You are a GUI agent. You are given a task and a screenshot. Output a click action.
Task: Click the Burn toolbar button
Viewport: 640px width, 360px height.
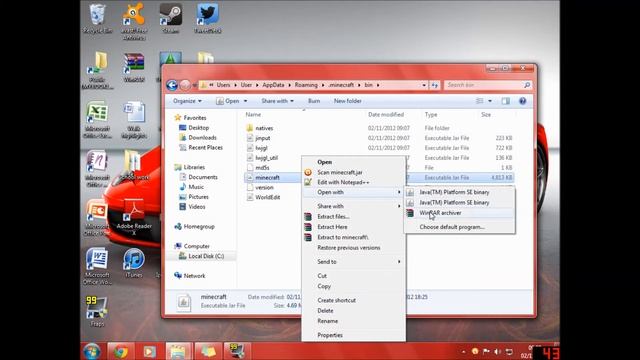[314, 101]
